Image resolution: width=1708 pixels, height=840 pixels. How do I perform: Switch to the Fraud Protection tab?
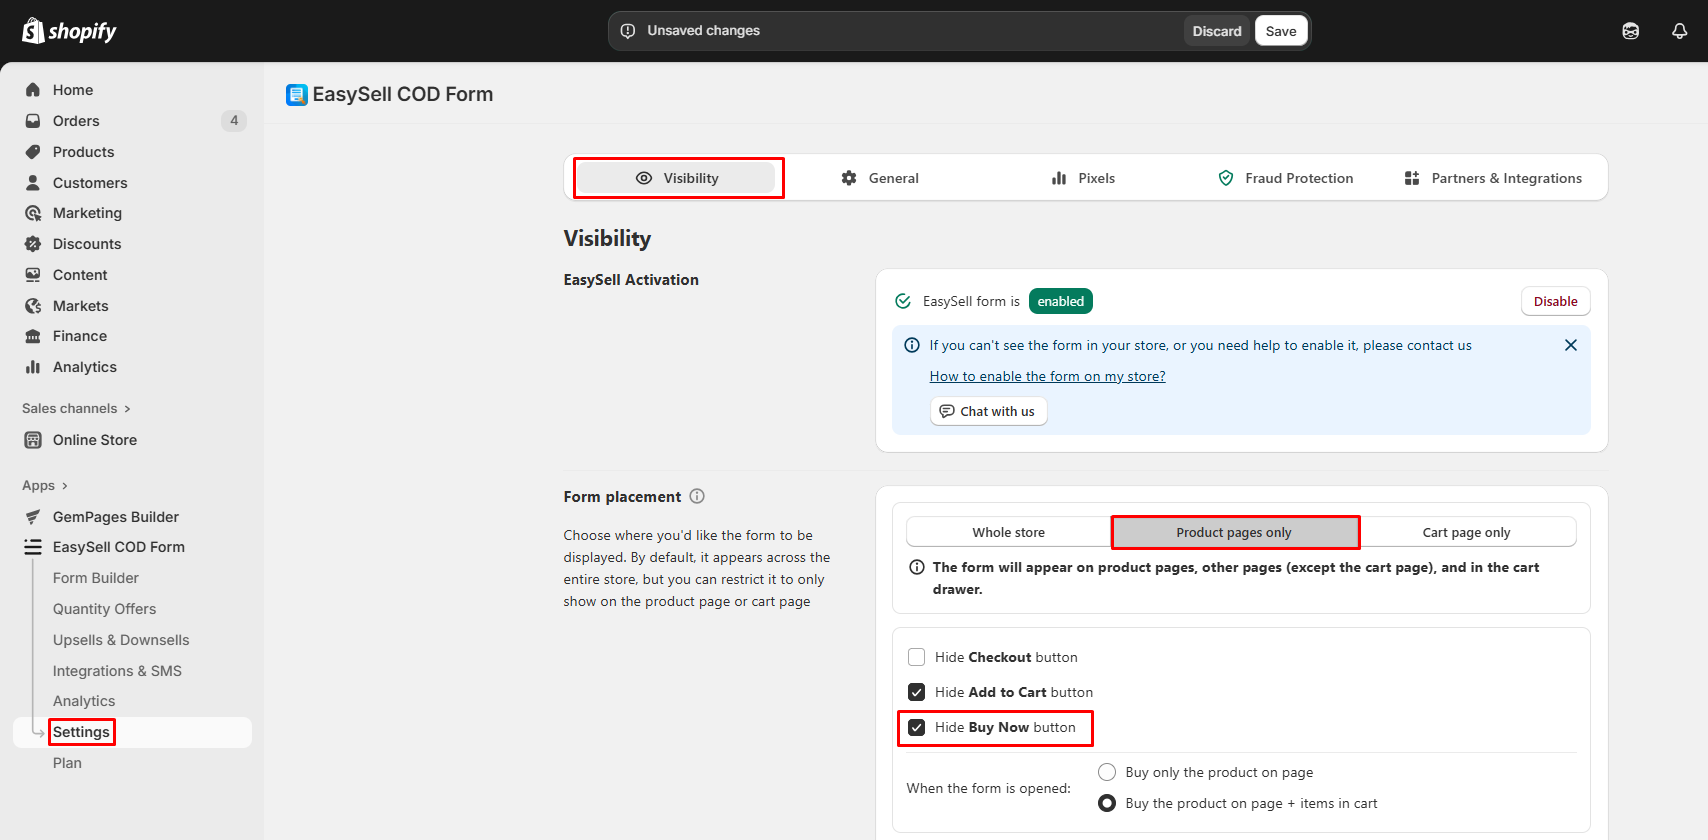(x=1285, y=178)
